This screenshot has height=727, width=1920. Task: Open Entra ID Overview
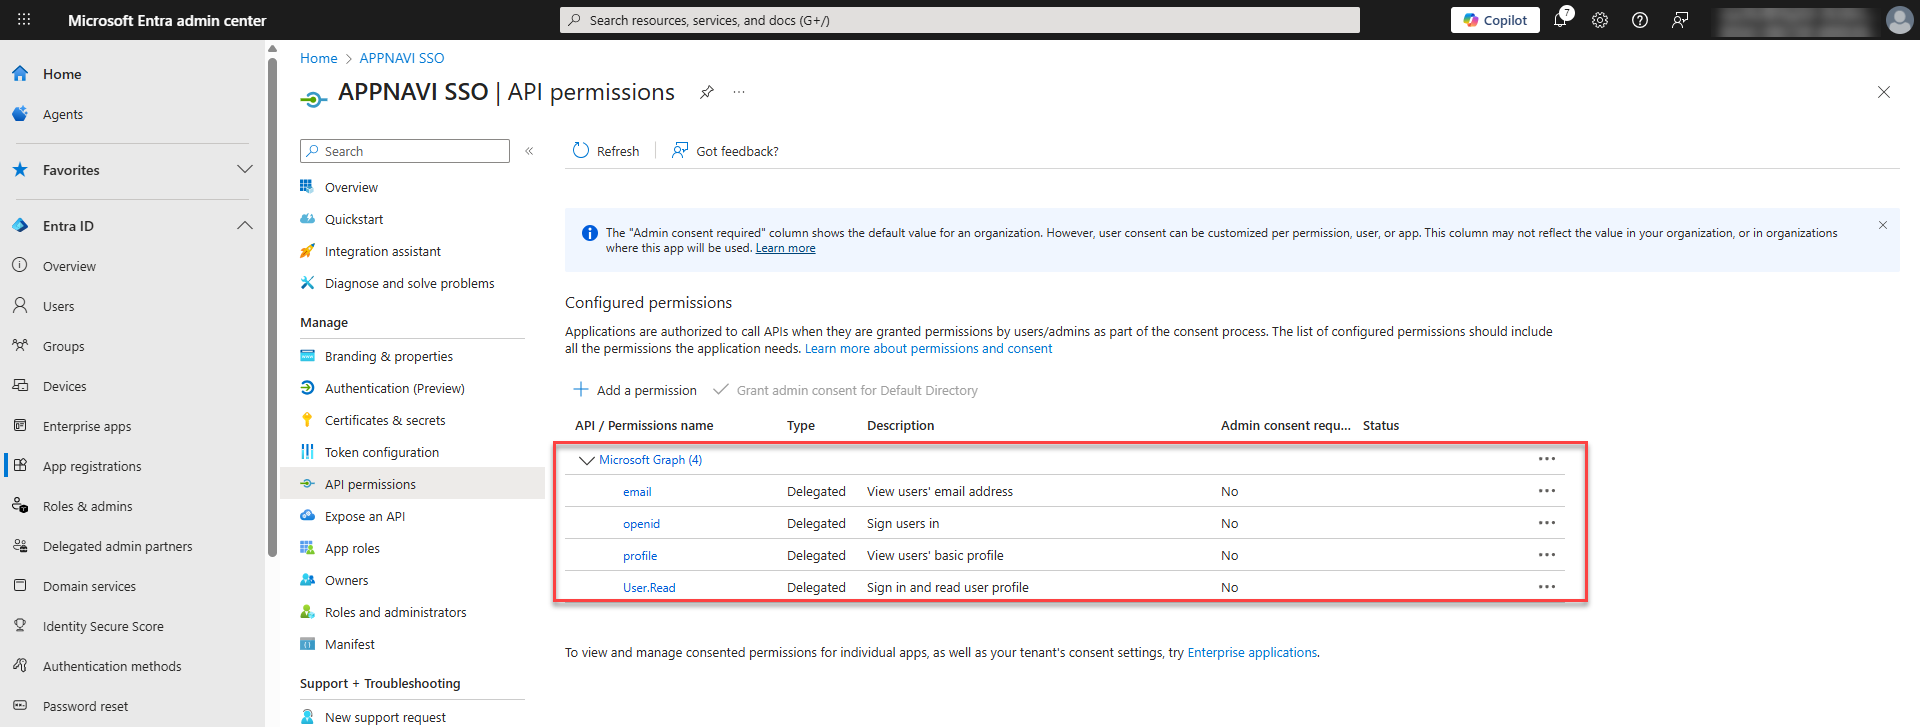69,267
